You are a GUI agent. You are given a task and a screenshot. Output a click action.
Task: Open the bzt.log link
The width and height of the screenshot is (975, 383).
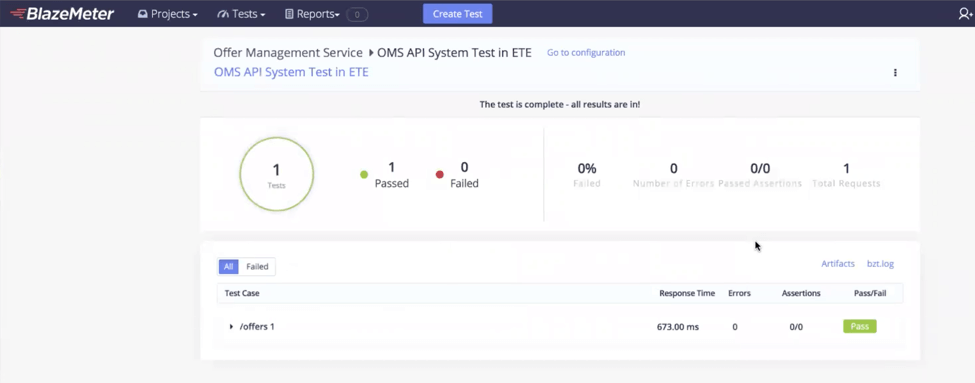880,264
